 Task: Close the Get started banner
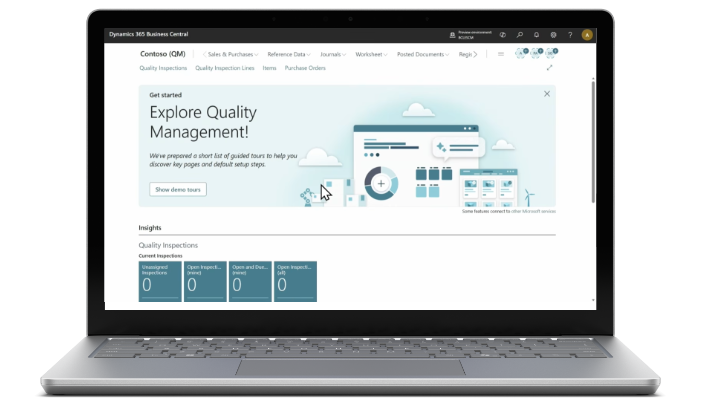pos(547,94)
